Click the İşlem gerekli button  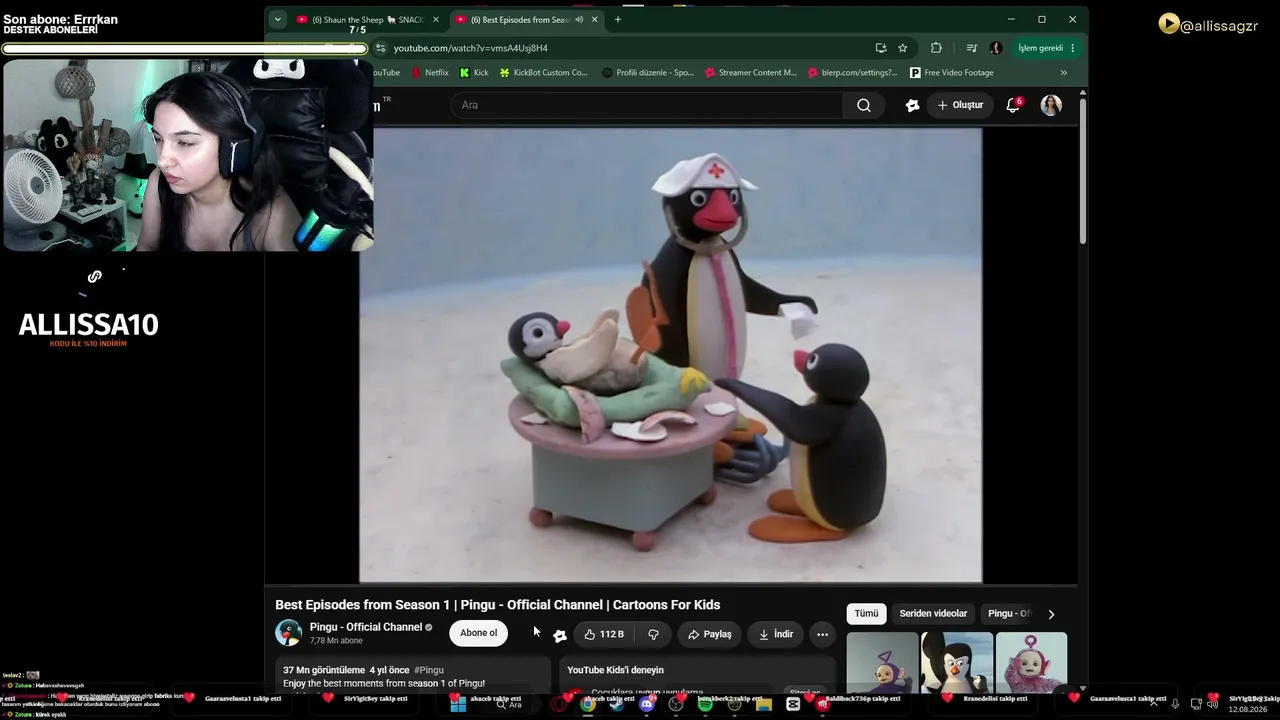1046,48
